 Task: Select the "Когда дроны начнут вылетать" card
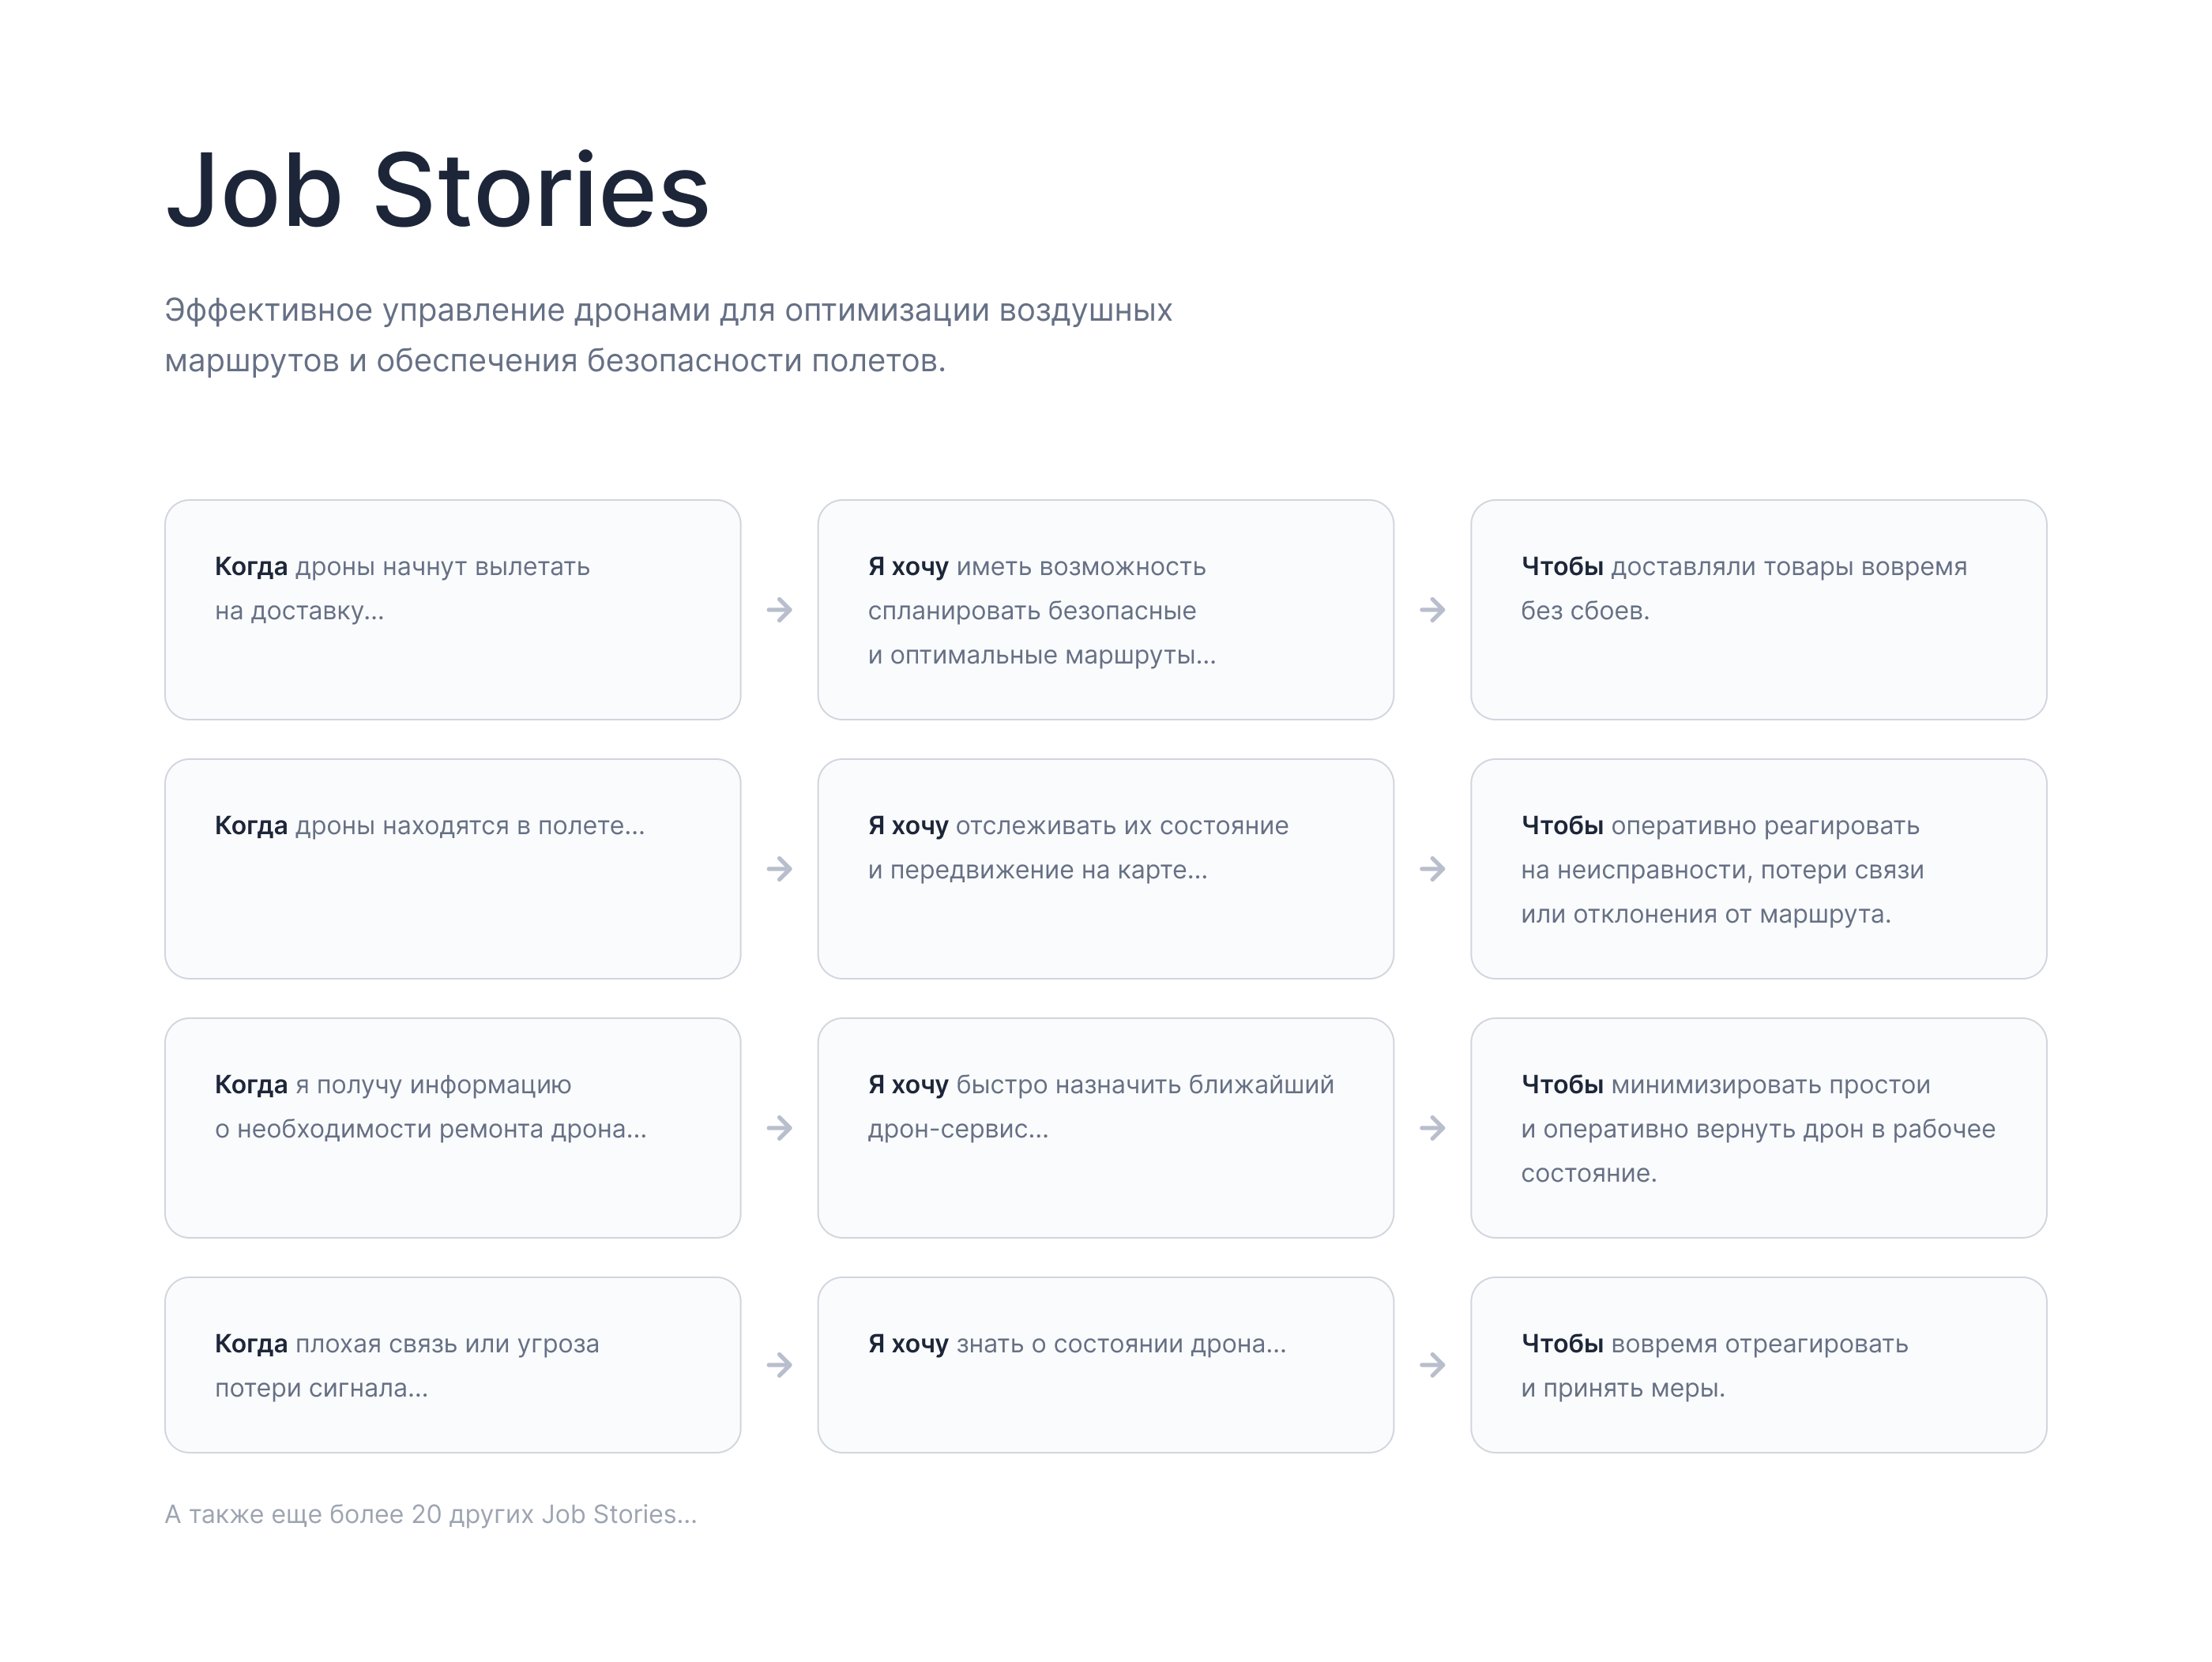[452, 610]
